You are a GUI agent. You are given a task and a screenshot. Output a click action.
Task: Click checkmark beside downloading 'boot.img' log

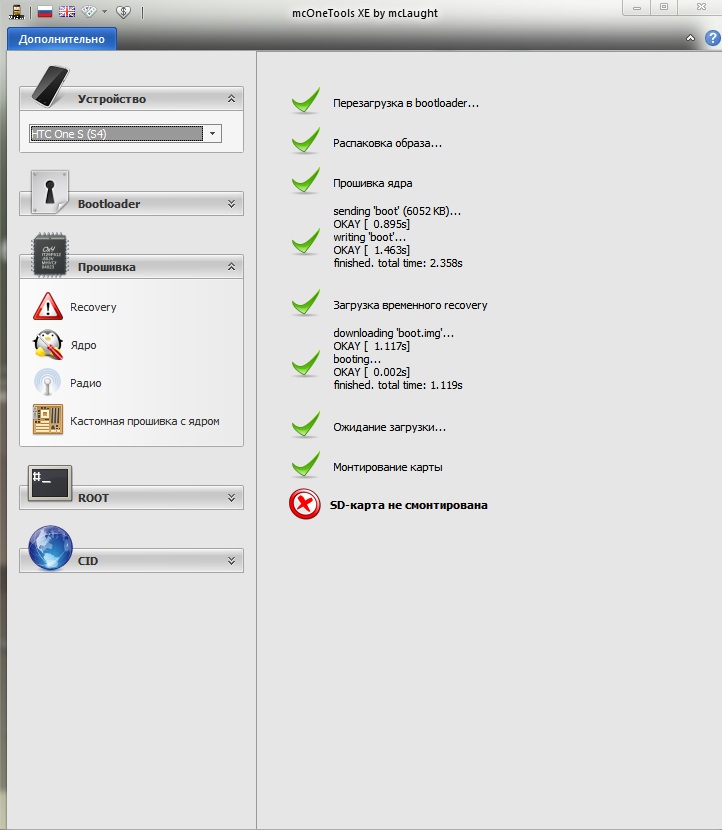point(306,363)
